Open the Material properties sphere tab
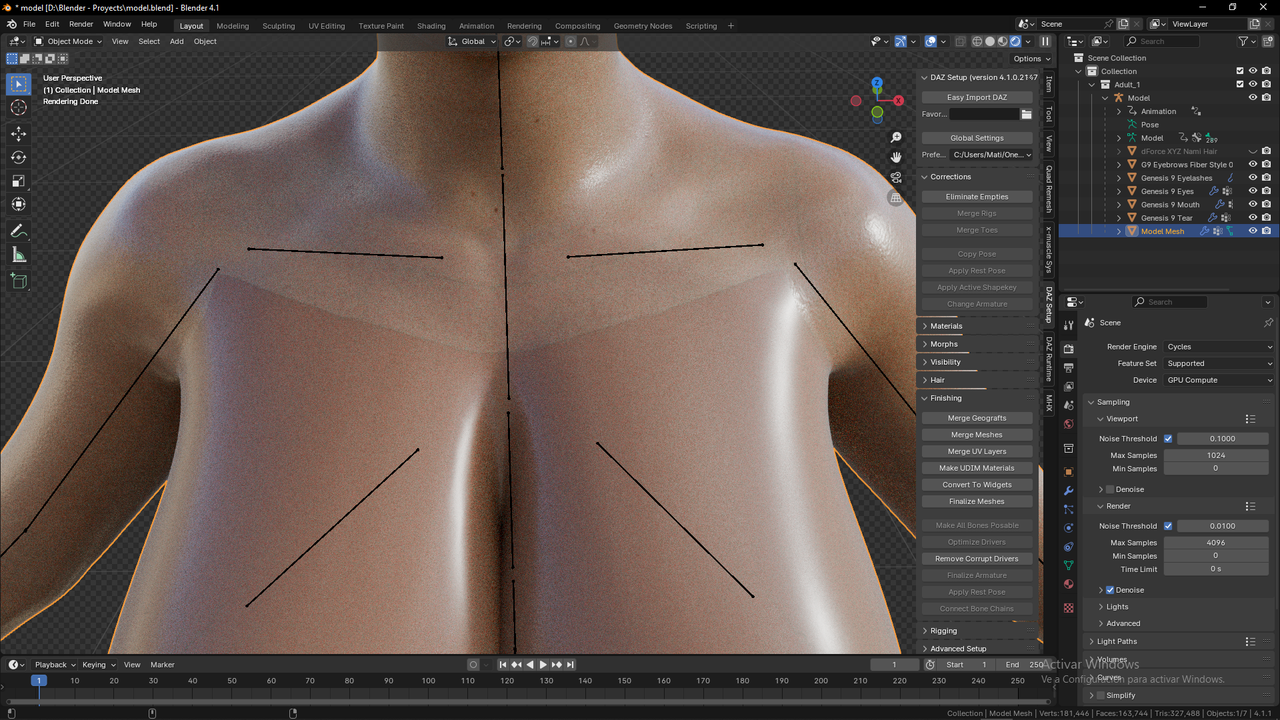 (1069, 585)
